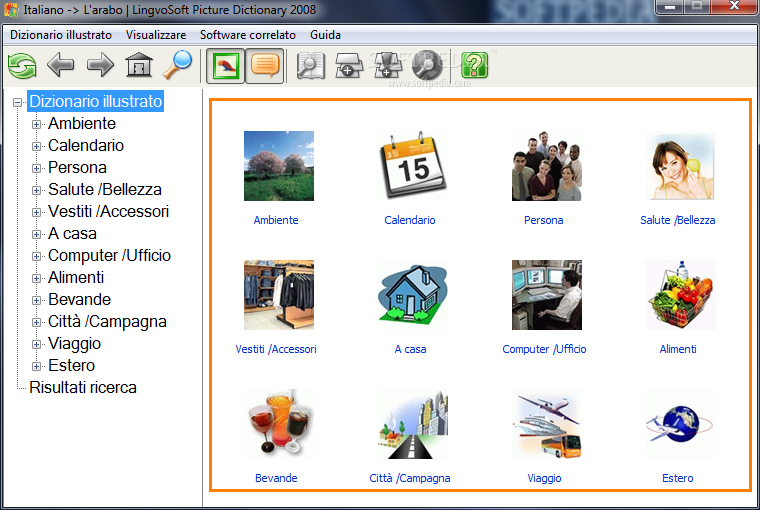Go back with the left arrow icon

click(x=61, y=65)
